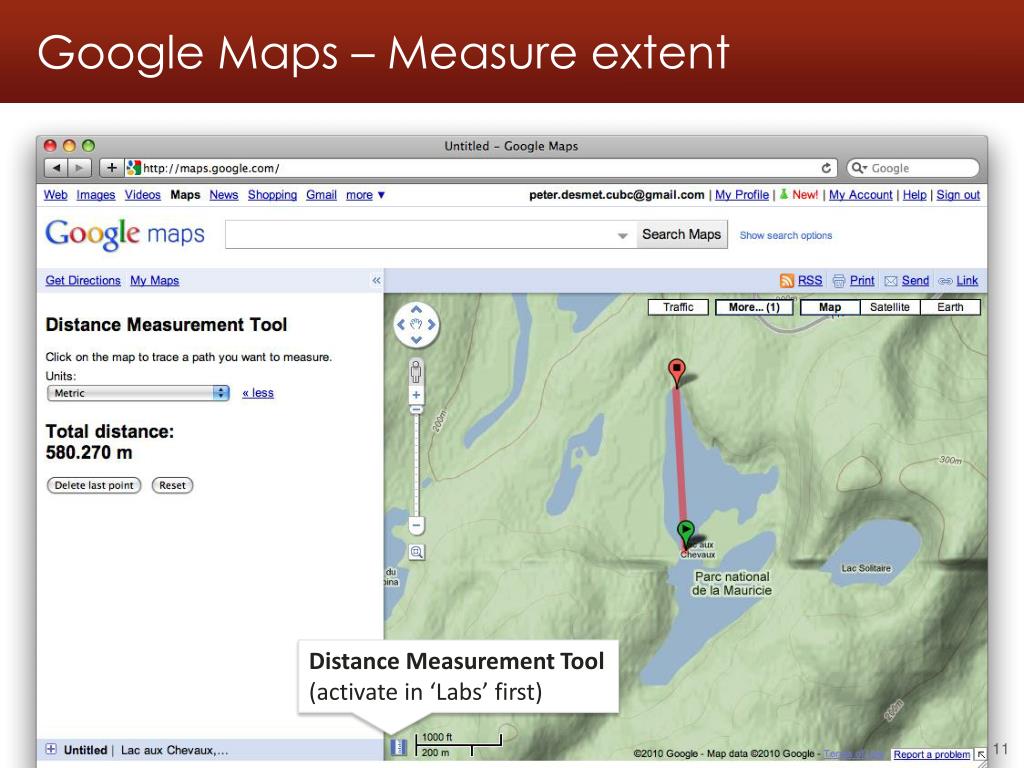
Task: Reload page using address bar refresh icon
Action: pos(826,168)
